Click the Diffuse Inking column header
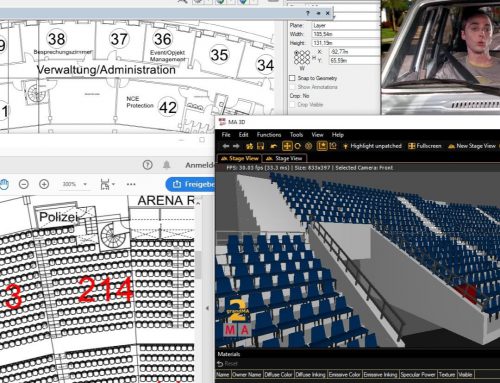This screenshot has height=383, width=500. coord(311,375)
